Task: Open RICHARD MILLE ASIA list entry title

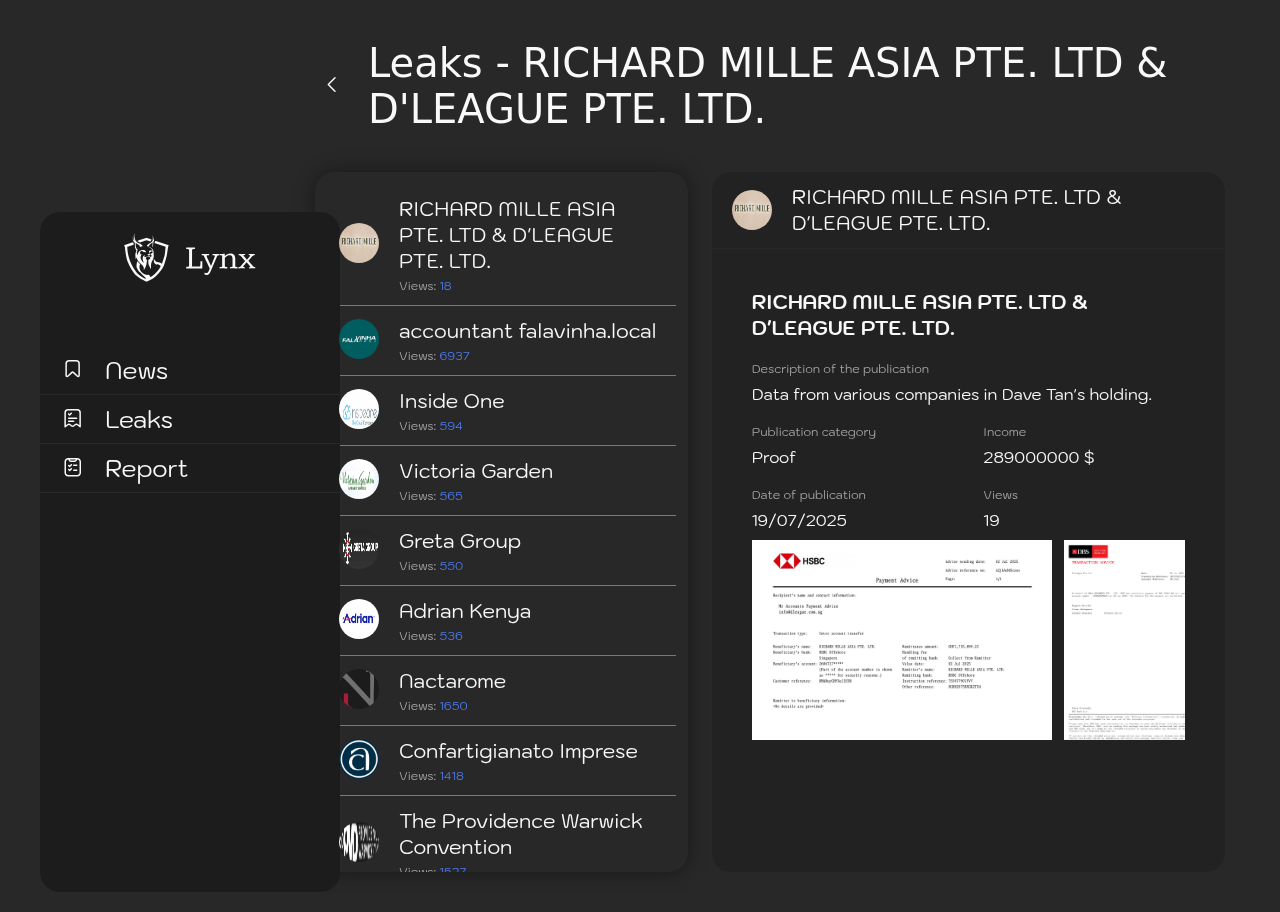Action: click(x=507, y=235)
